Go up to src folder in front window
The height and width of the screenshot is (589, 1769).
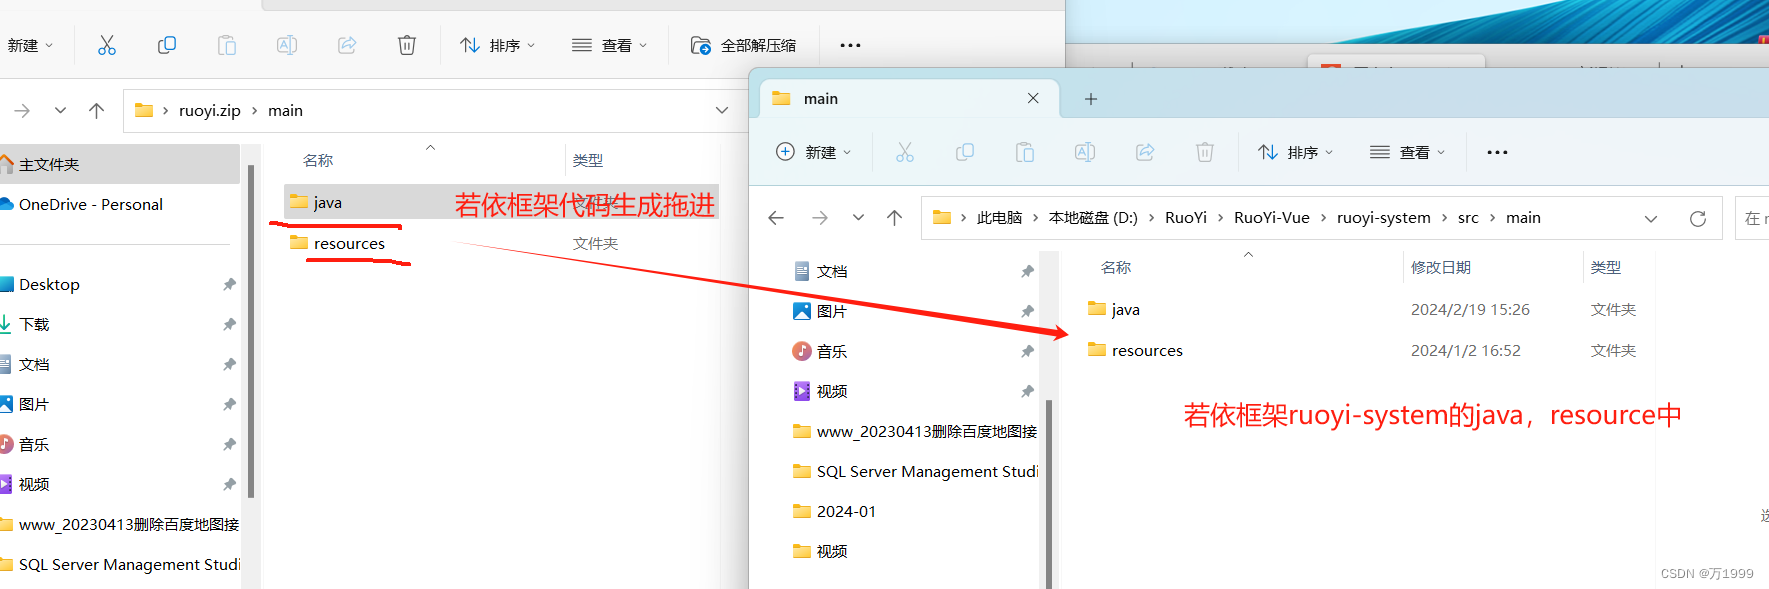pos(894,218)
